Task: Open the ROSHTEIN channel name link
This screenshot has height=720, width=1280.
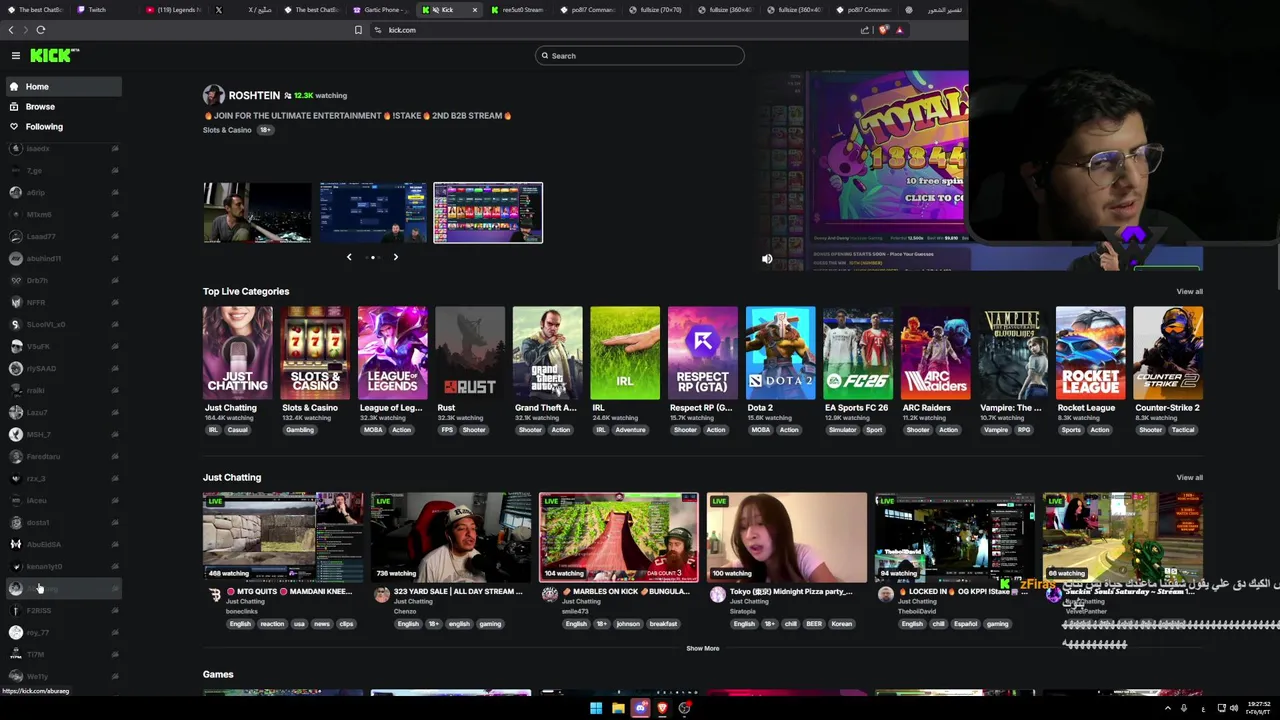Action: pyautogui.click(x=254, y=95)
